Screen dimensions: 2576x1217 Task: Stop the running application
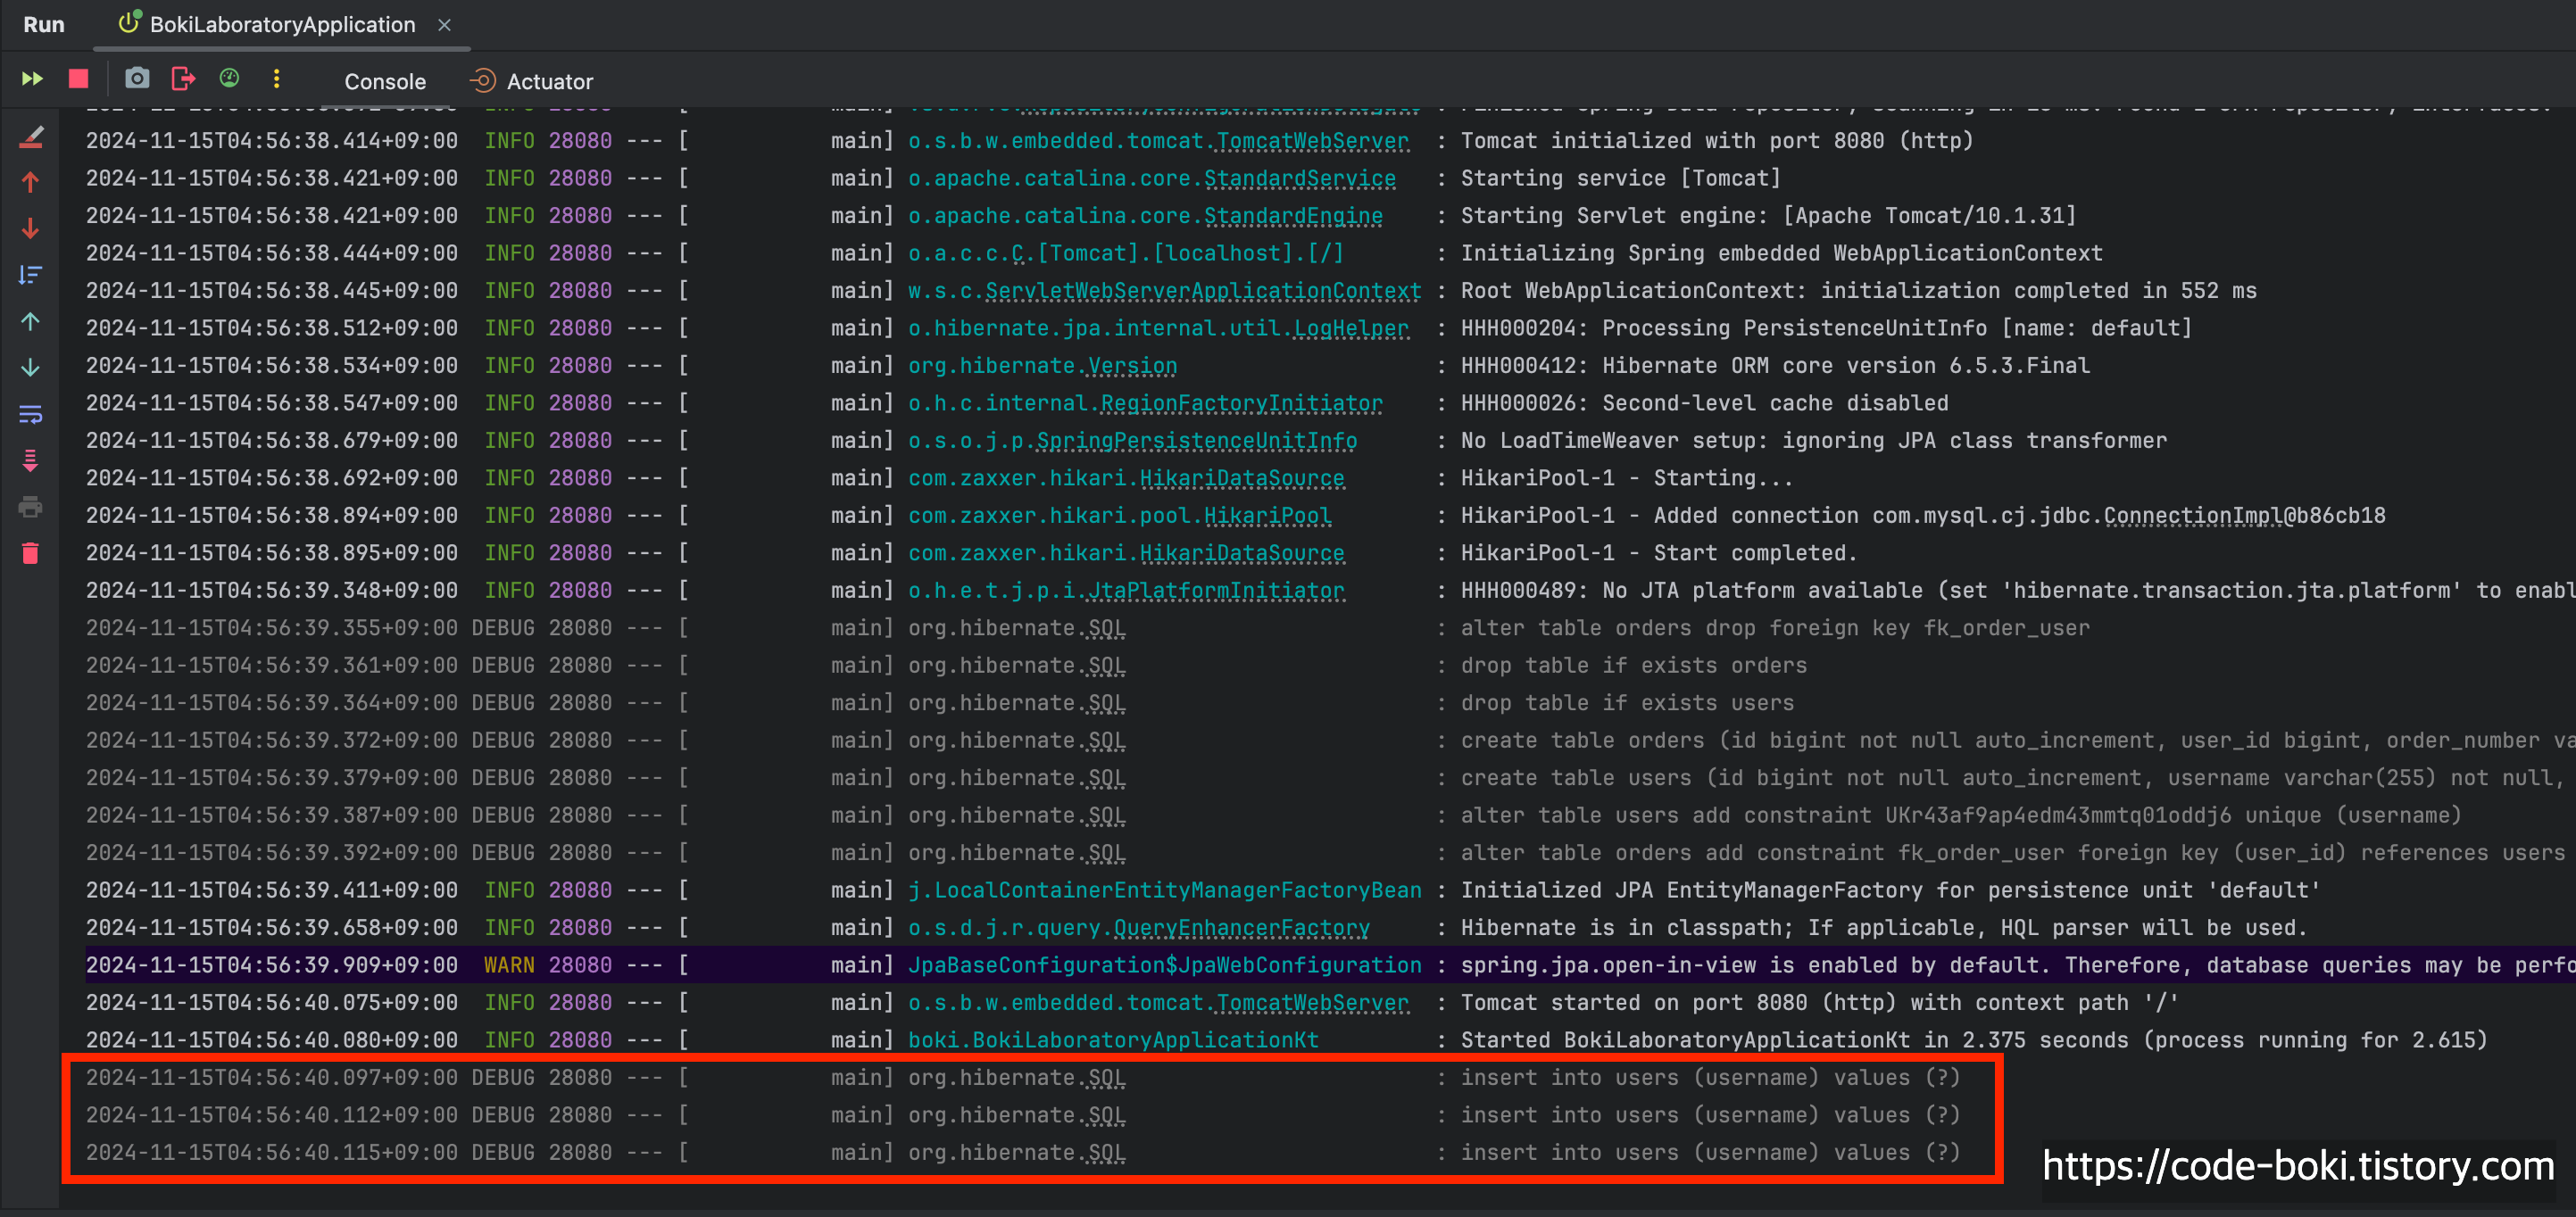pyautogui.click(x=78, y=79)
